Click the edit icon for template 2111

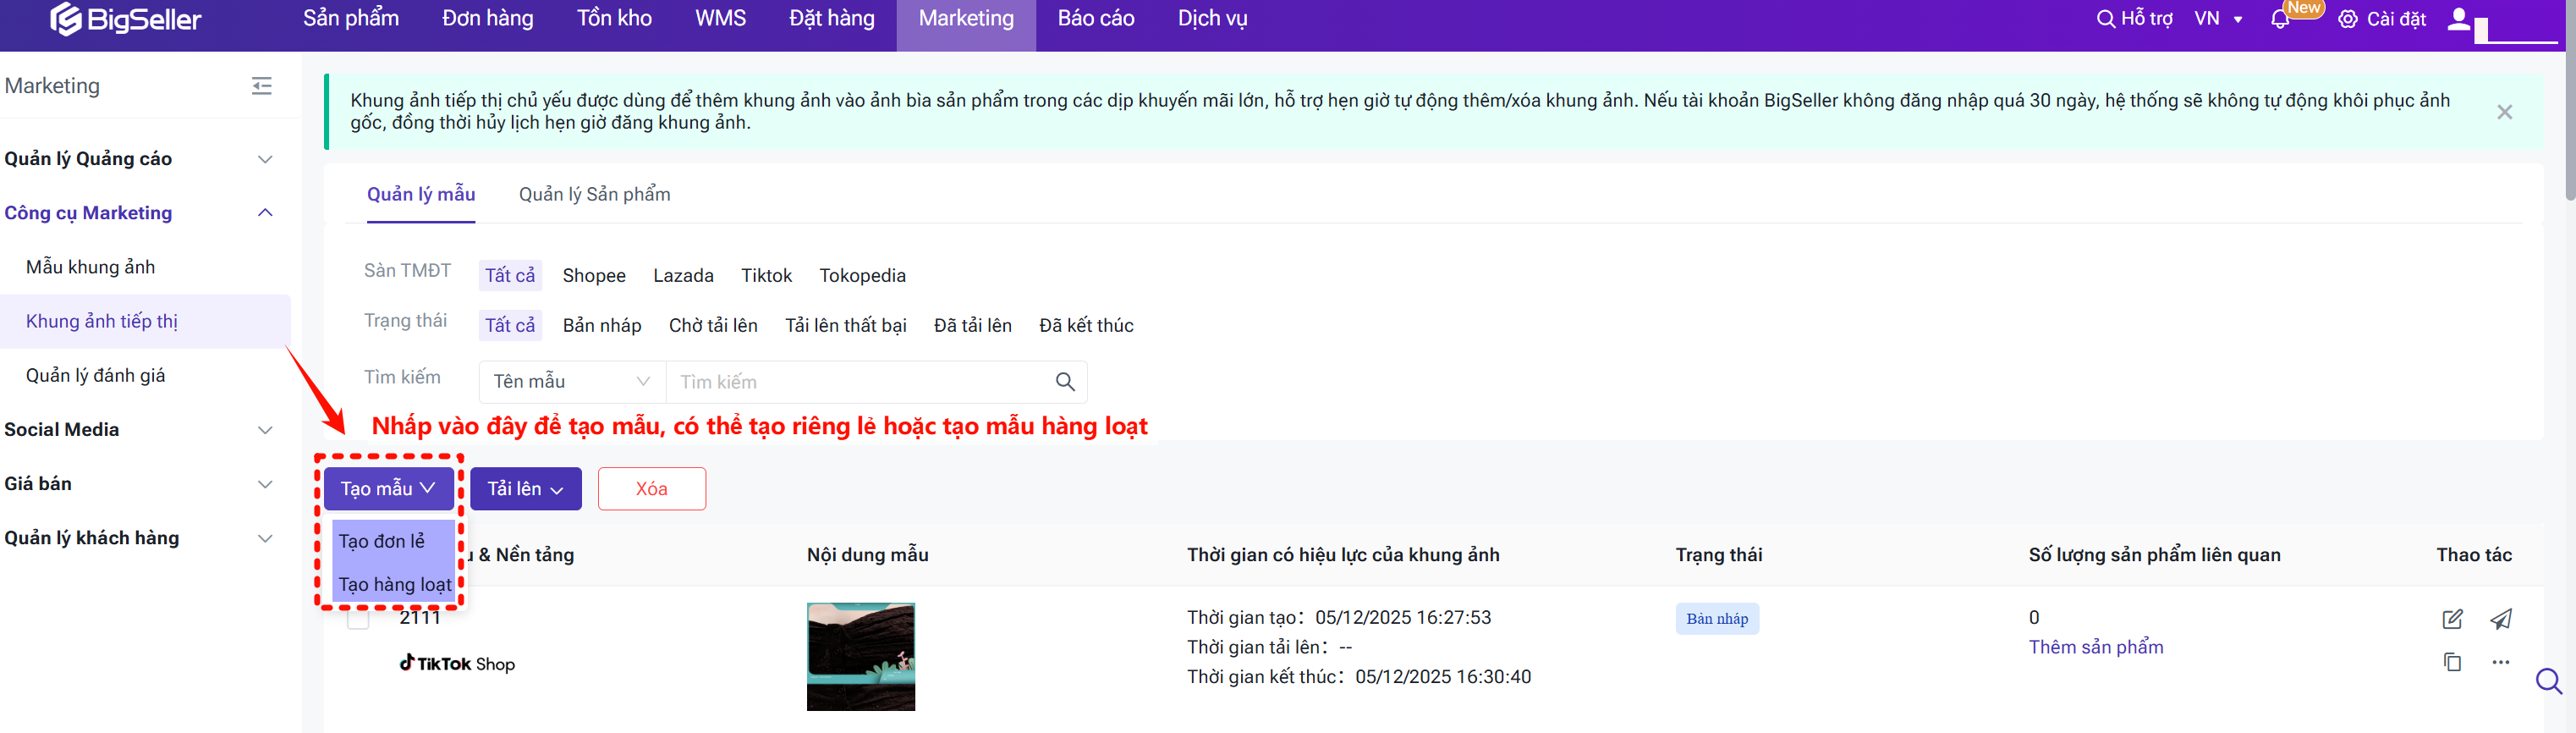pyautogui.click(x=2452, y=619)
